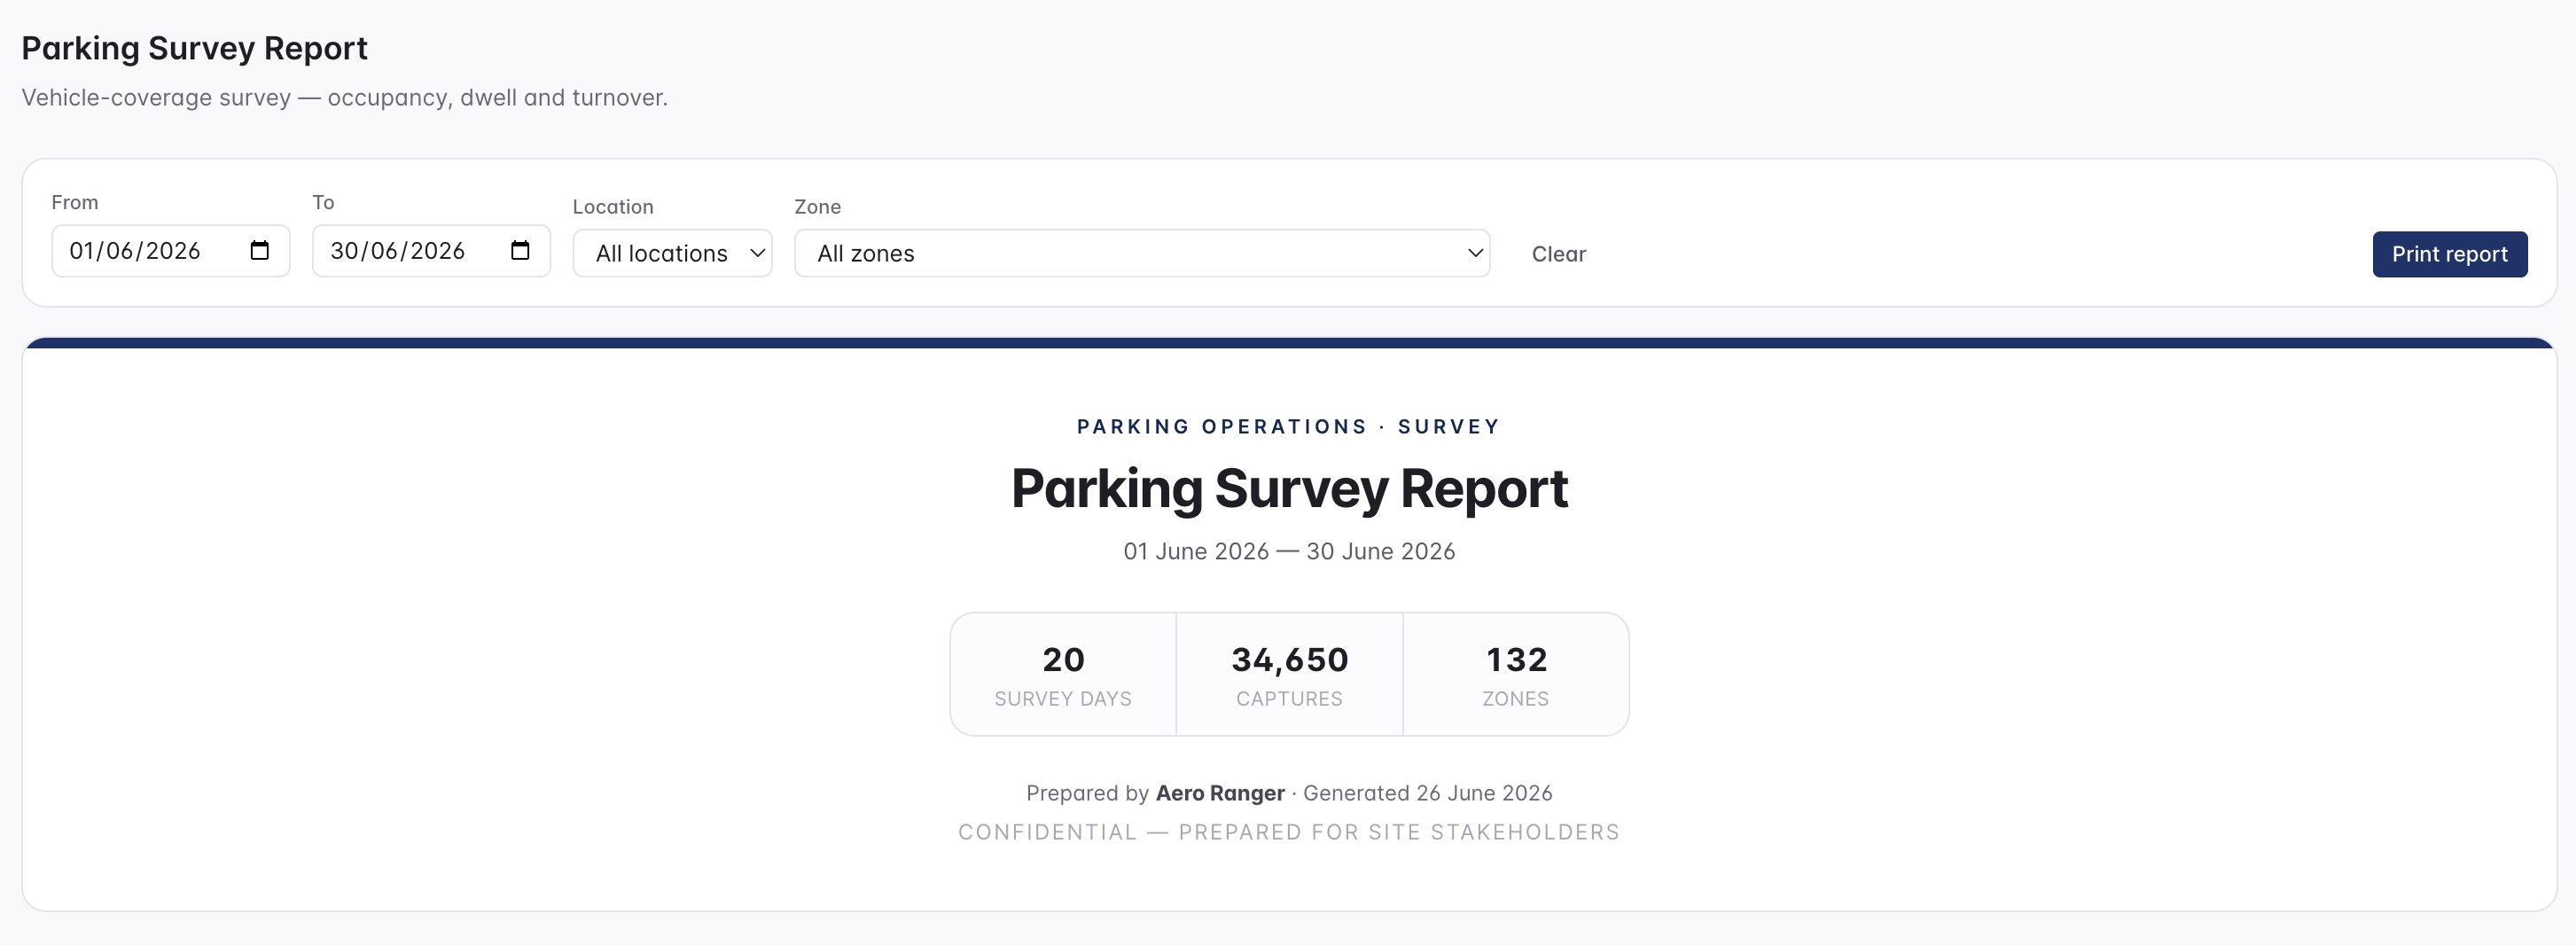Click the Clear filters link
Viewport: 2576px width, 945px height.
coord(1558,254)
